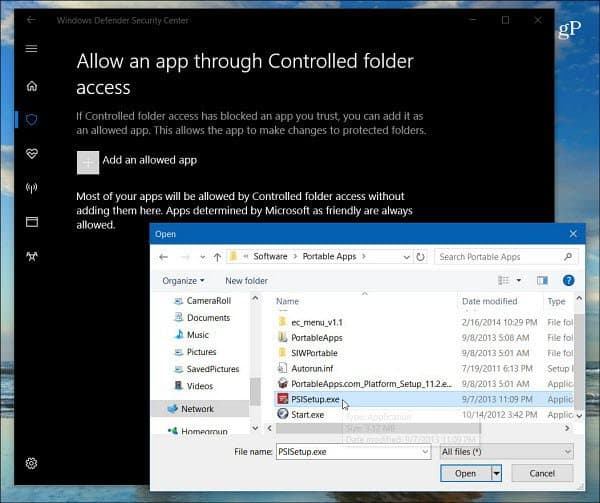Open Firewall & network protection icon
The width and height of the screenshot is (600, 503).
(x=32, y=188)
